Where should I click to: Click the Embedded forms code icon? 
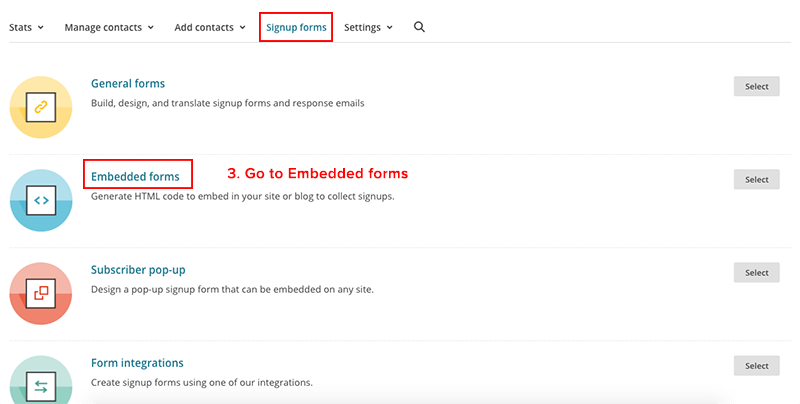coord(41,200)
